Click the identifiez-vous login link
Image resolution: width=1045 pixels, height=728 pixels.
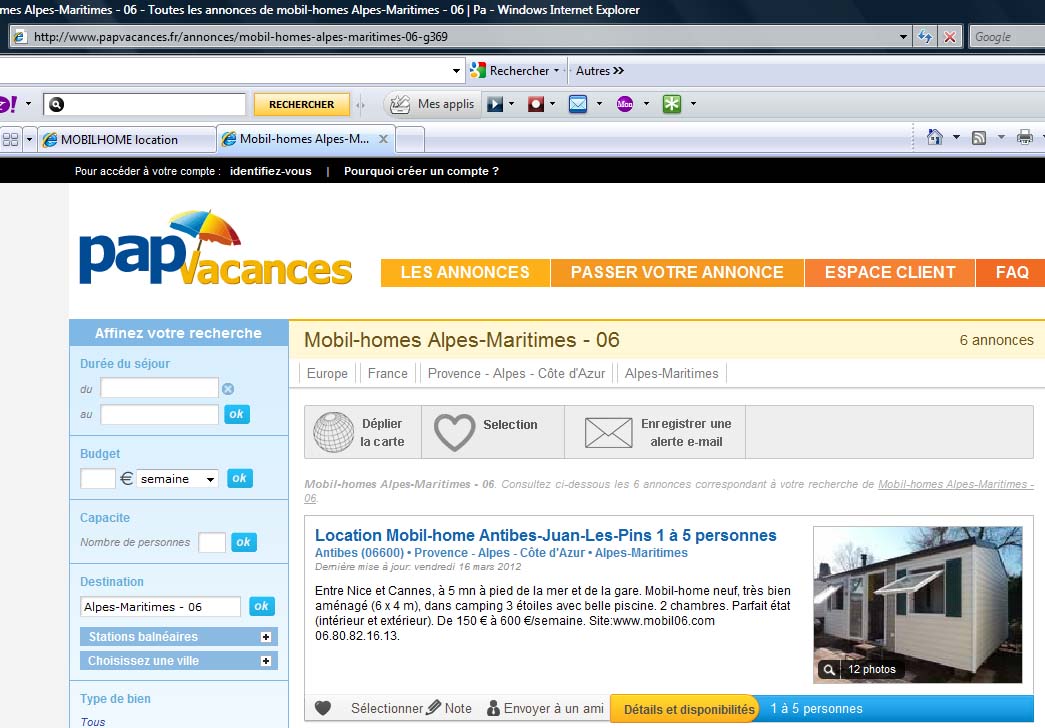tap(271, 171)
